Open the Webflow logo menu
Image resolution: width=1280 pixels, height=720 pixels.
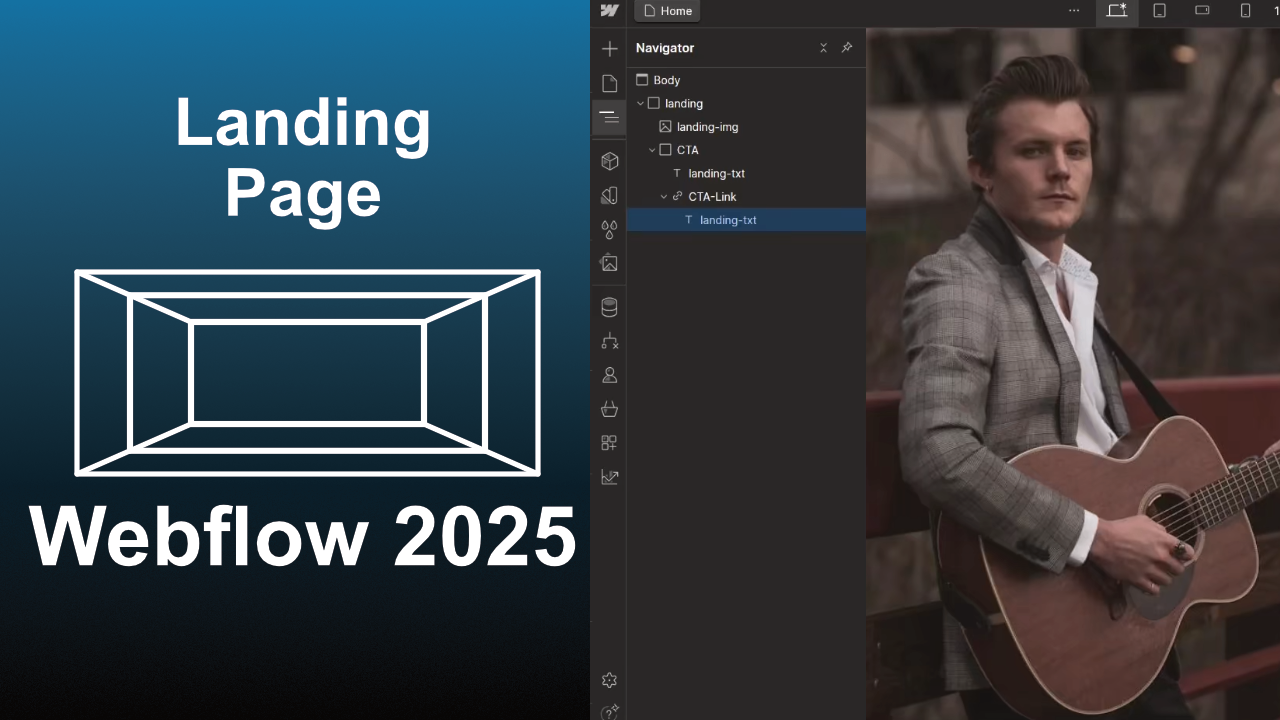(609, 11)
